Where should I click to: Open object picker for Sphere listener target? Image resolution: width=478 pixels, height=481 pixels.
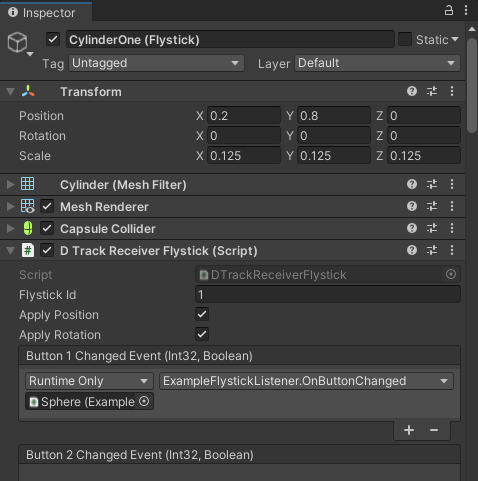[144, 401]
